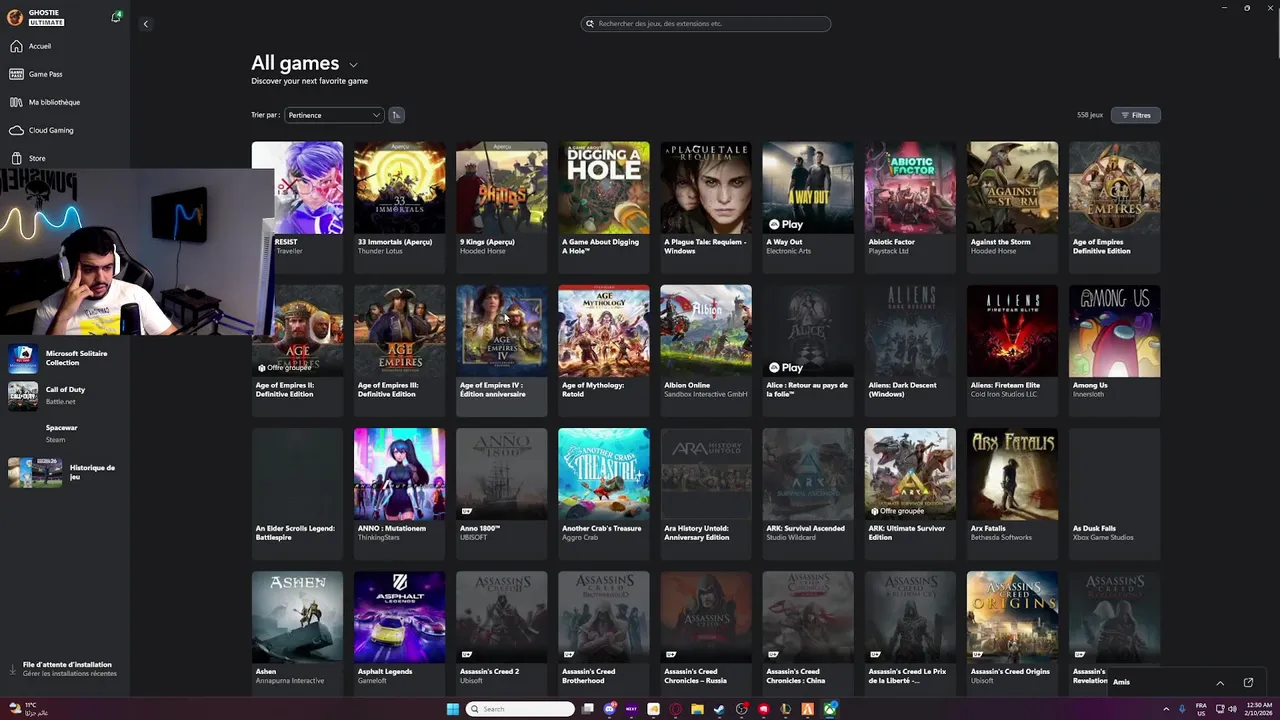
Task: Open Another Crab's Treasure cover
Action: pos(604,474)
